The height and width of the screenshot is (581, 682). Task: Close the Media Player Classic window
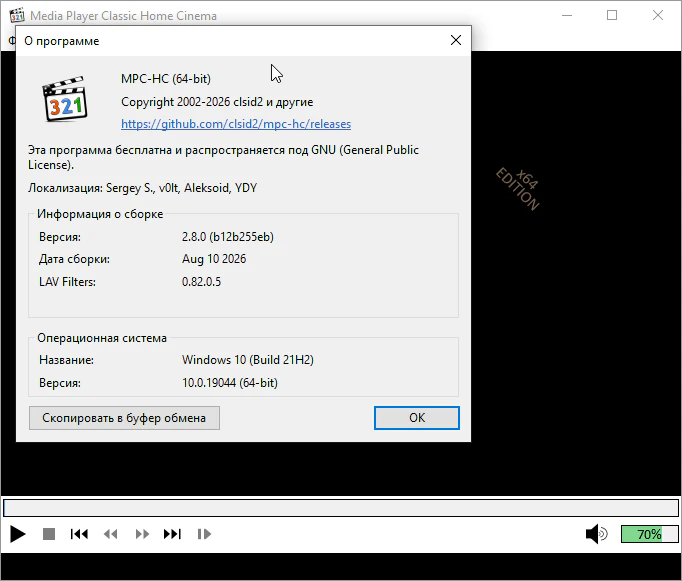coord(658,15)
